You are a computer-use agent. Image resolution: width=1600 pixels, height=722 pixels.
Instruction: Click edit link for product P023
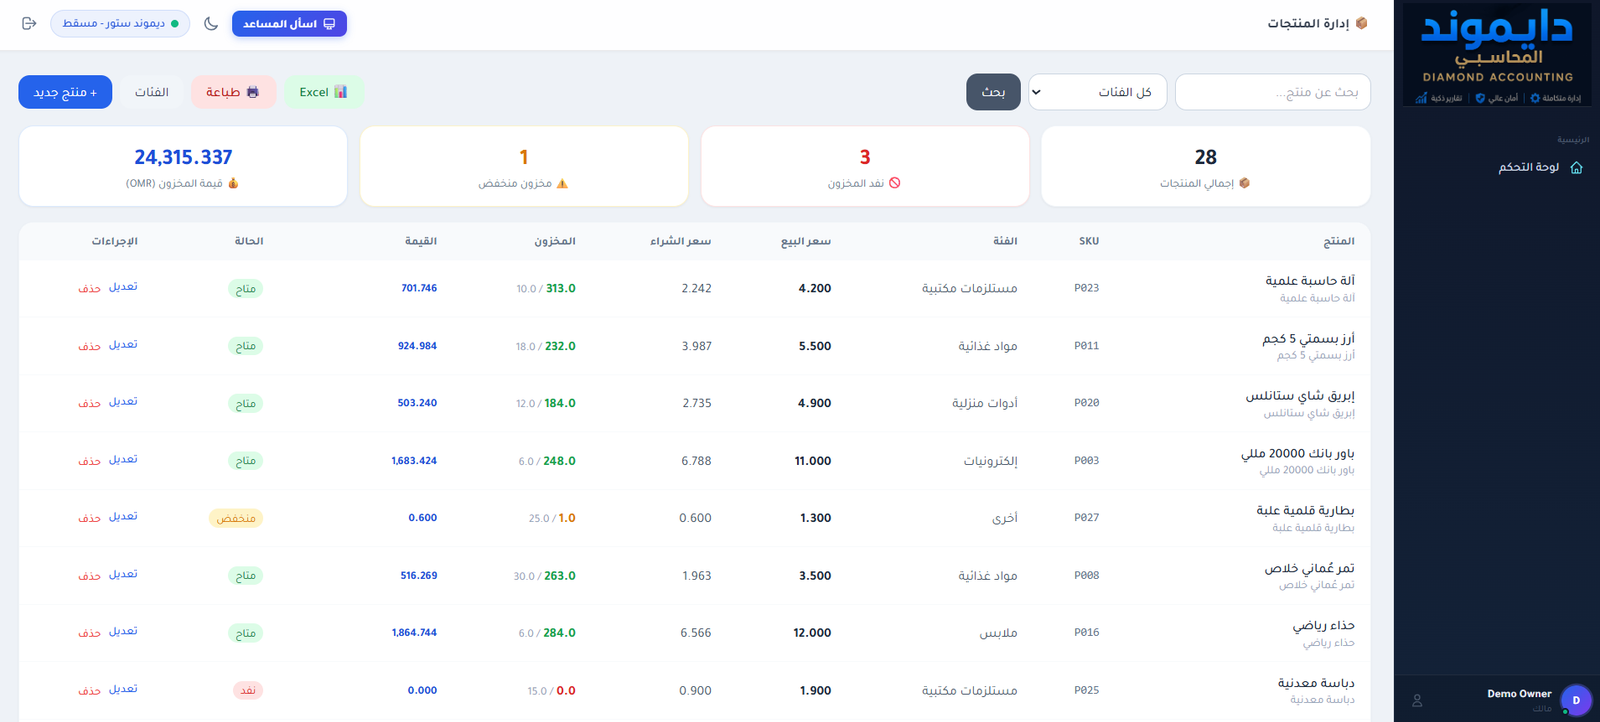pyautogui.click(x=123, y=287)
